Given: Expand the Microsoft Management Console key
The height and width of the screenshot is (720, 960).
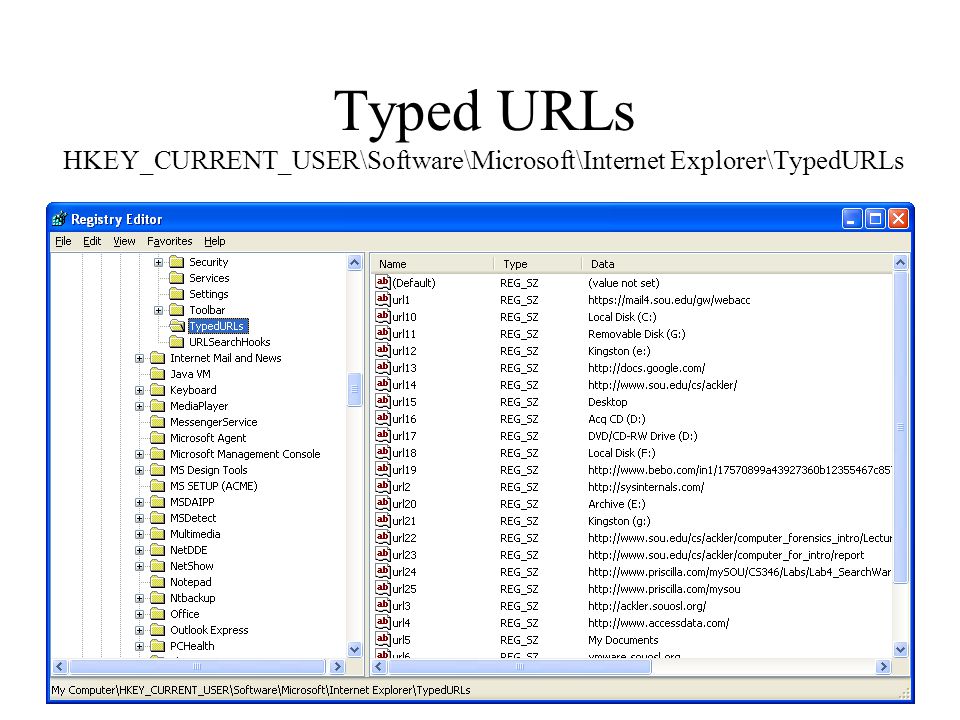Looking at the screenshot, I should [x=140, y=454].
